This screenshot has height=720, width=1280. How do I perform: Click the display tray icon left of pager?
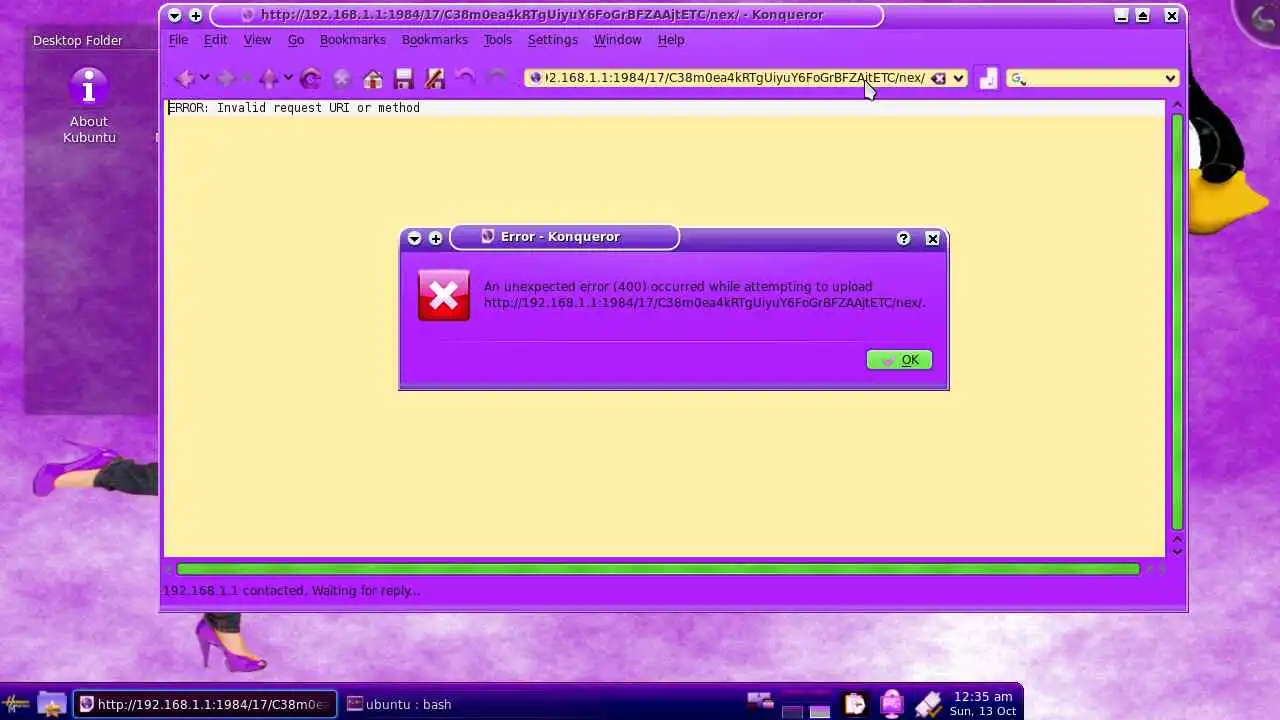pos(760,701)
